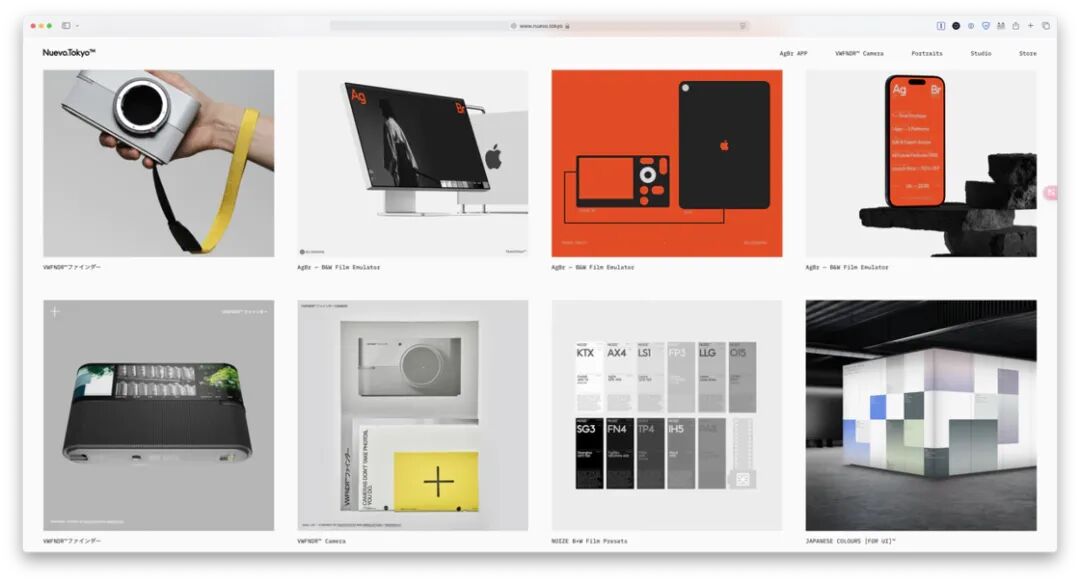
Task: Navigate to the Studio page
Action: [981, 53]
